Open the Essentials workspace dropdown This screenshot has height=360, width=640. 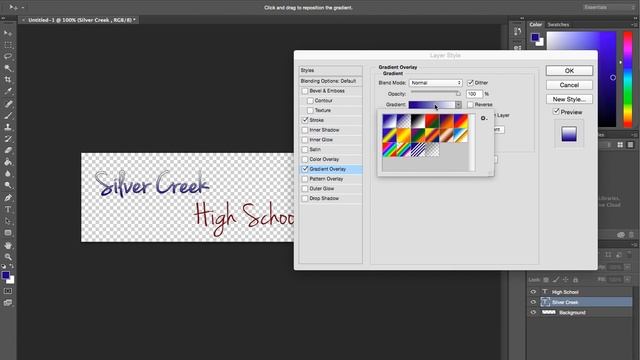(x=608, y=7)
